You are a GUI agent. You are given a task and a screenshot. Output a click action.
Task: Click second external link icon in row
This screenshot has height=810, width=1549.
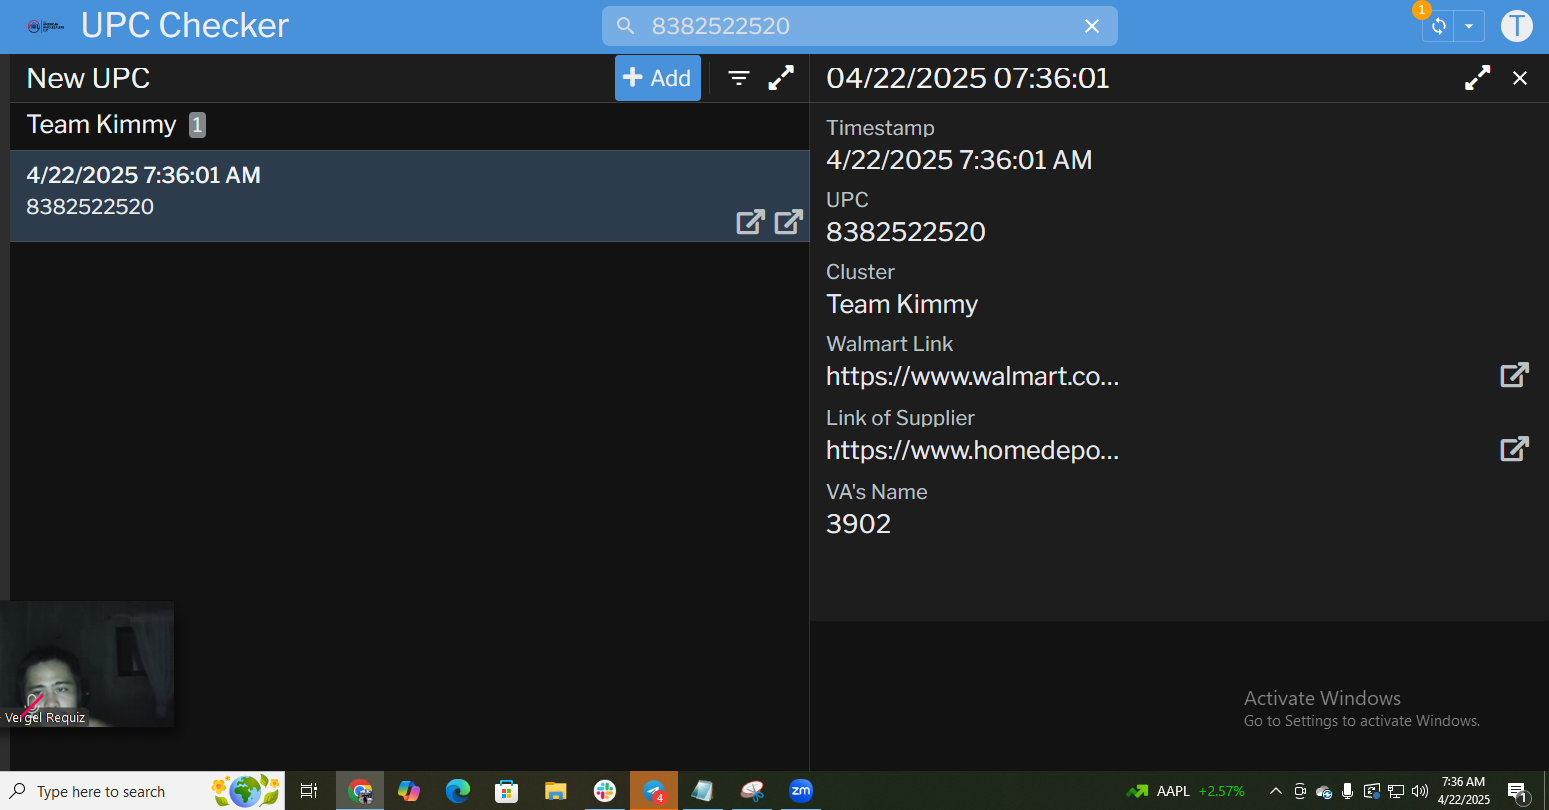coord(788,222)
